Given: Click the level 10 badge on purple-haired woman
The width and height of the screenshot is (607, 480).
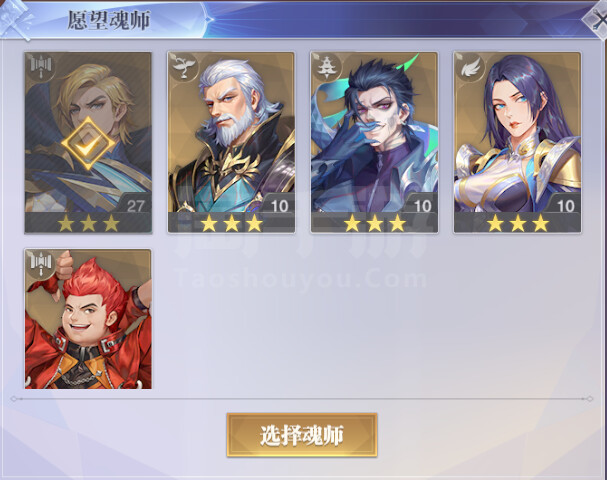Looking at the screenshot, I should tap(565, 205).
